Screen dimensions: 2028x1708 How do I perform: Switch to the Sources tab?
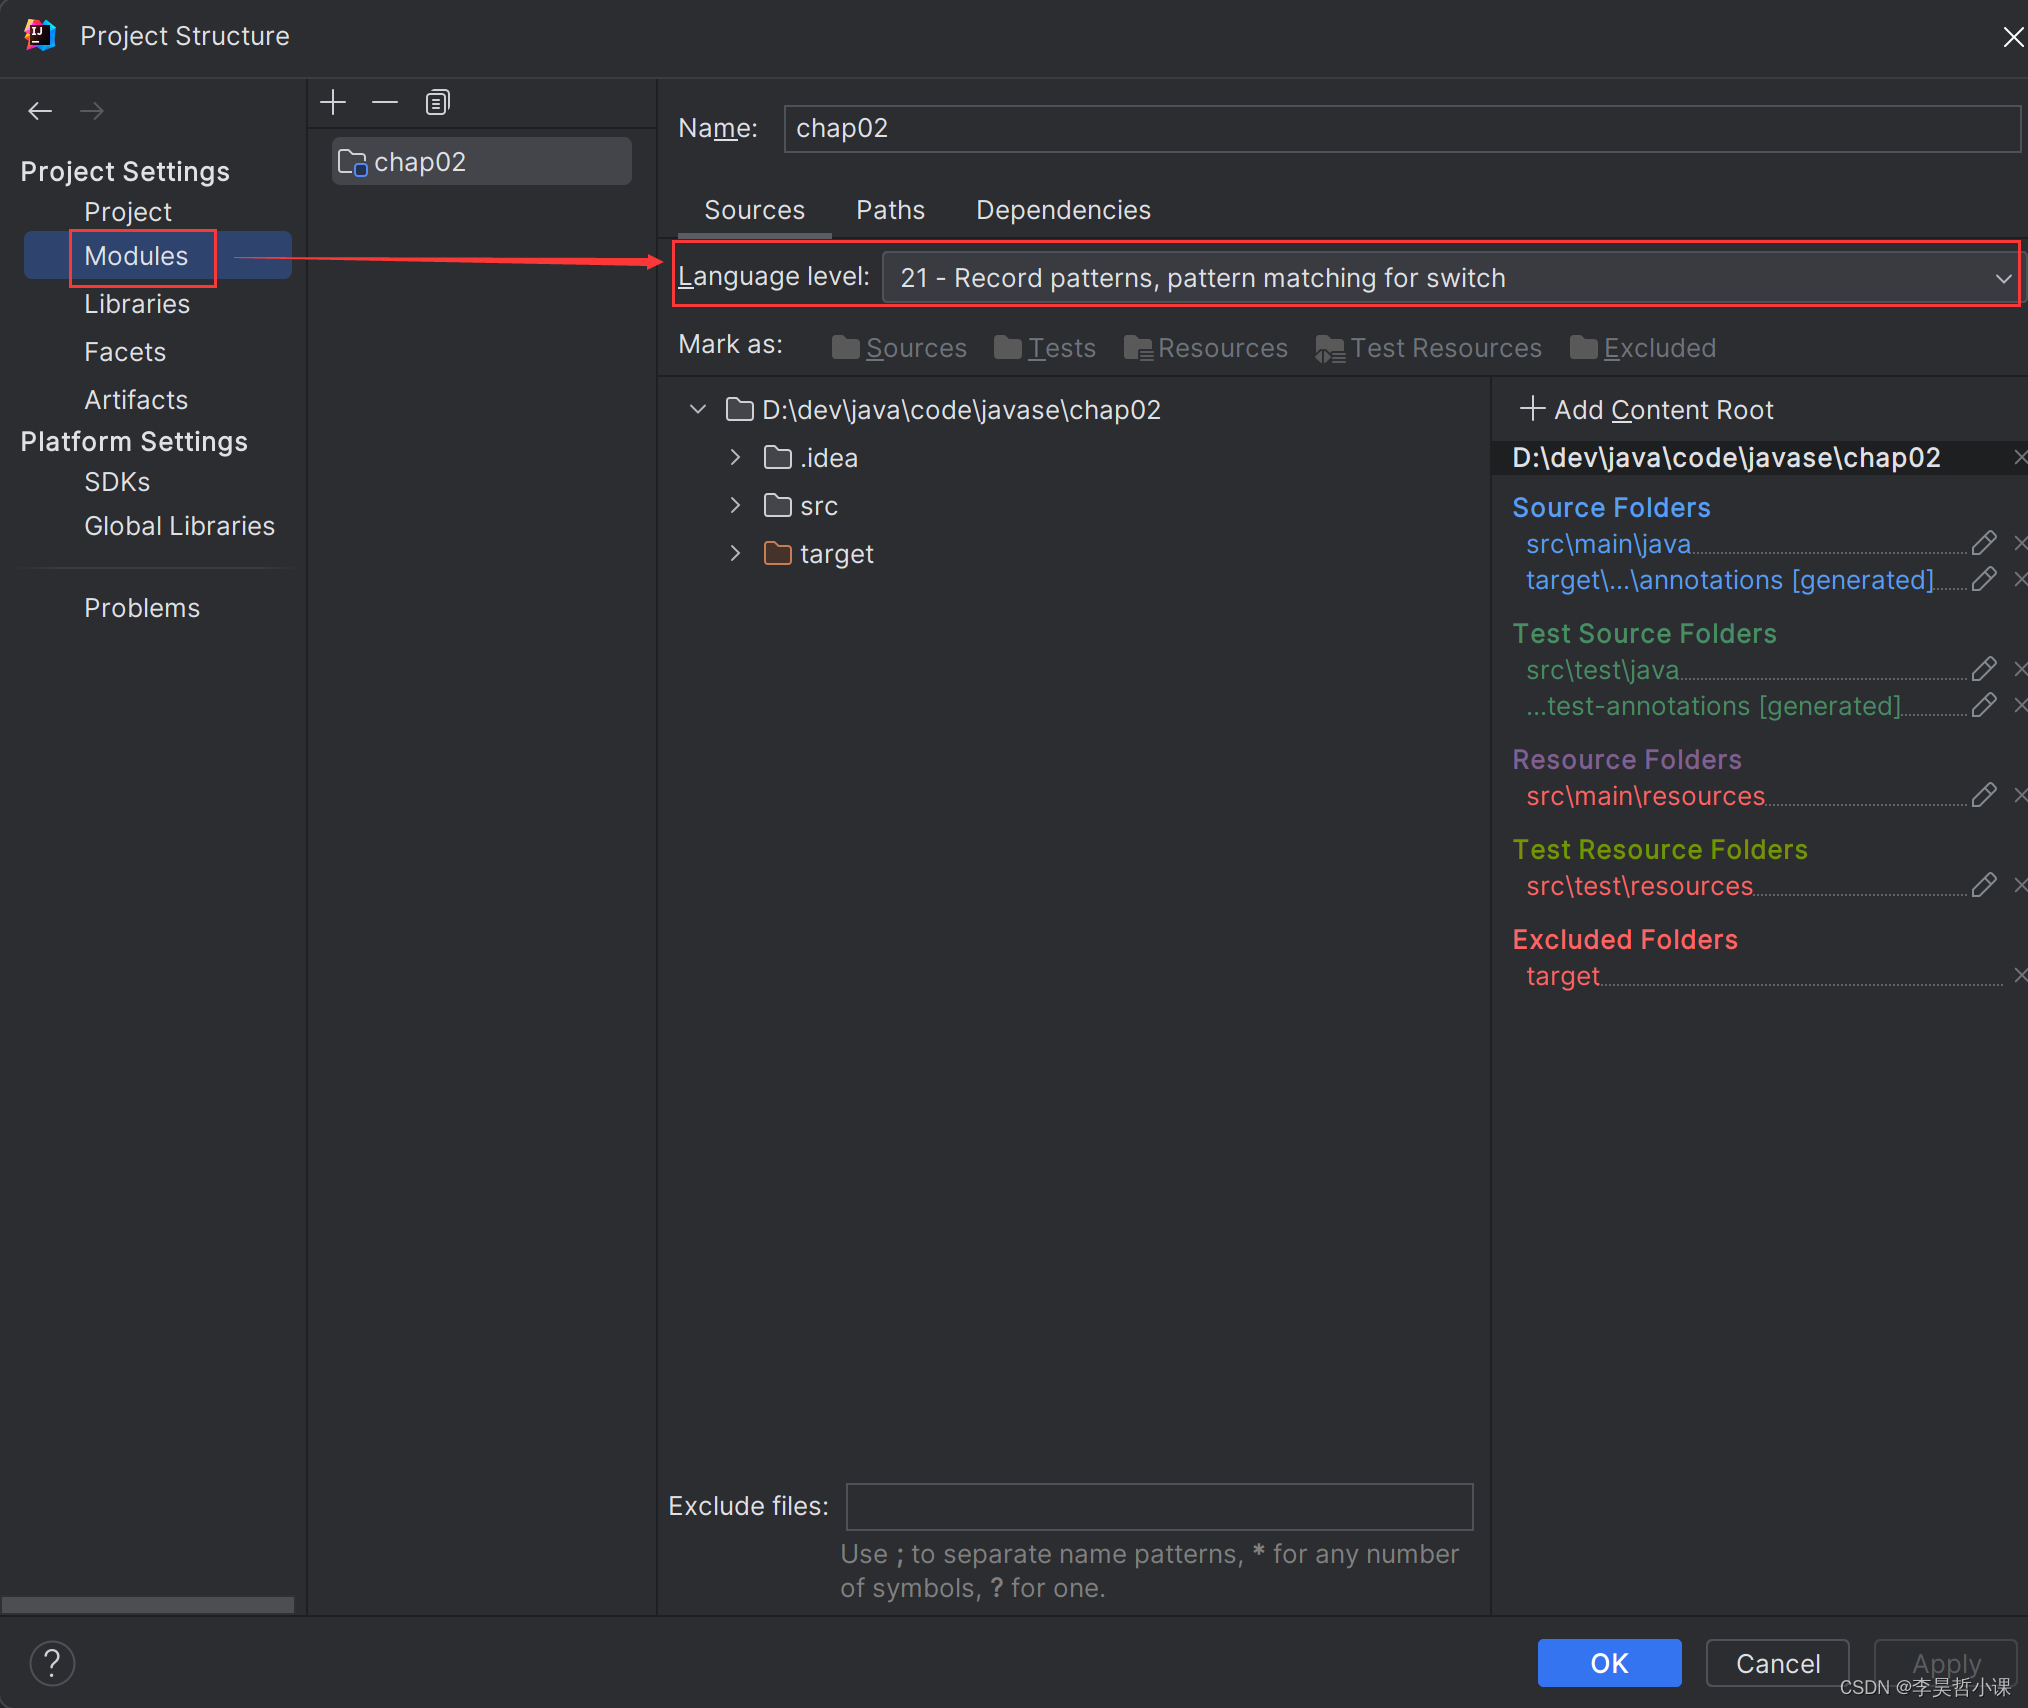click(x=754, y=210)
